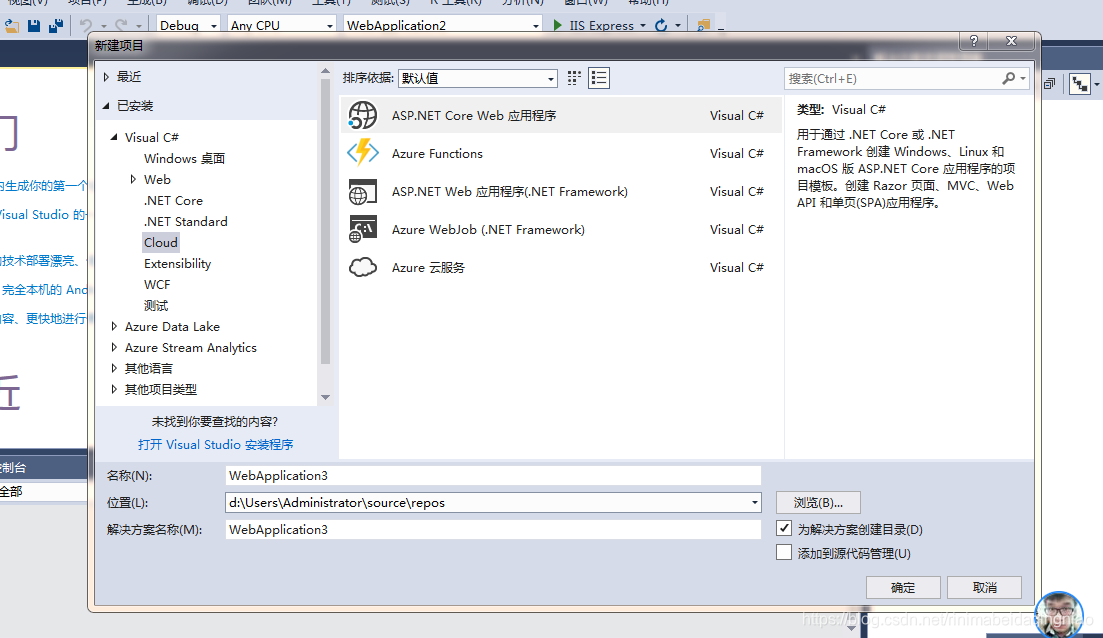This screenshot has width=1103, height=638.
Task: Select Windows 桌面 in the tree
Action: coord(184,158)
